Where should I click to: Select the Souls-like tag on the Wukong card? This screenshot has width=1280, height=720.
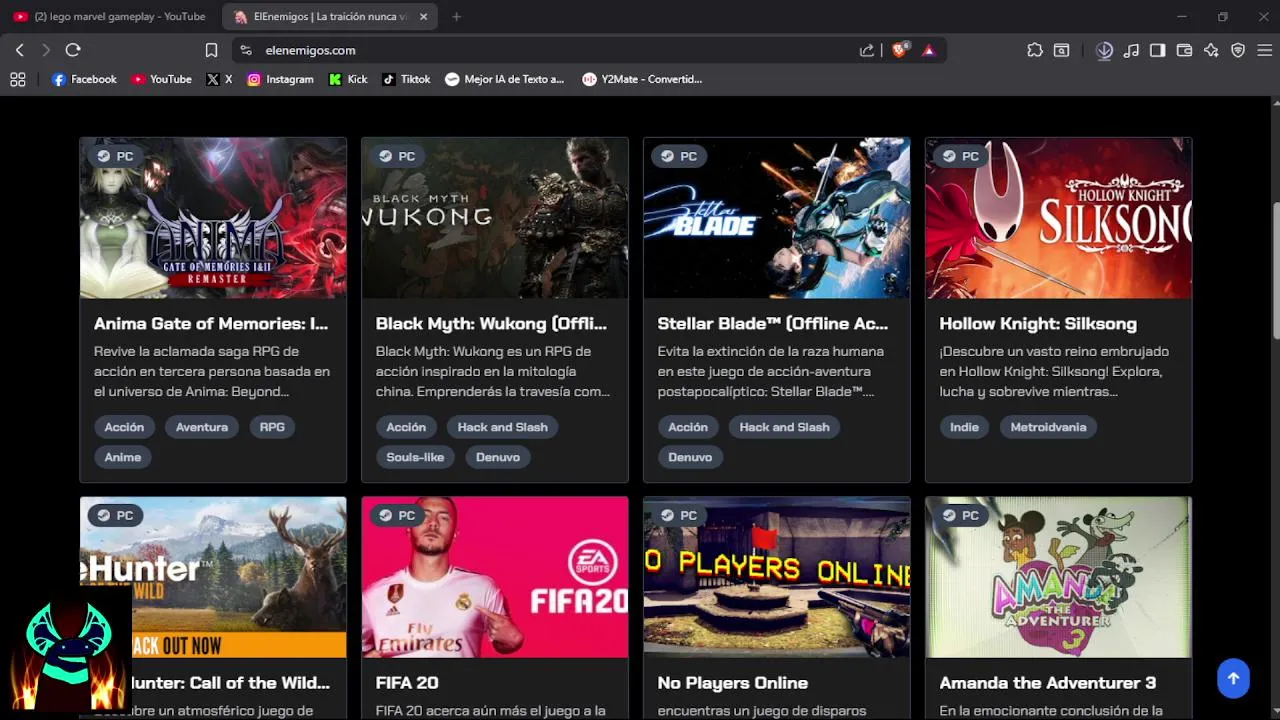pyautogui.click(x=415, y=457)
